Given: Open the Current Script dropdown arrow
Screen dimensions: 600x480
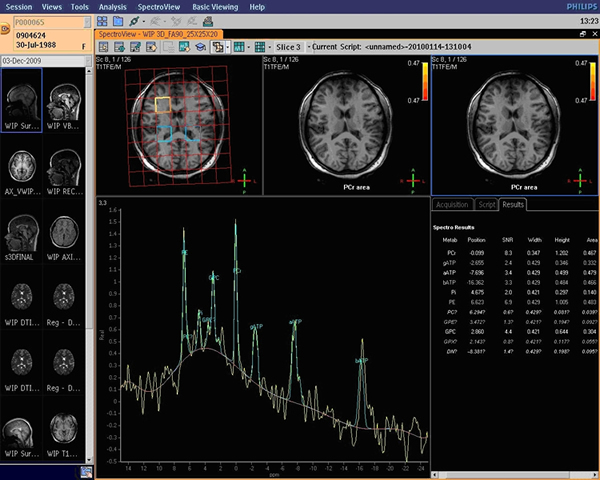Looking at the screenshot, I should click(309, 47).
